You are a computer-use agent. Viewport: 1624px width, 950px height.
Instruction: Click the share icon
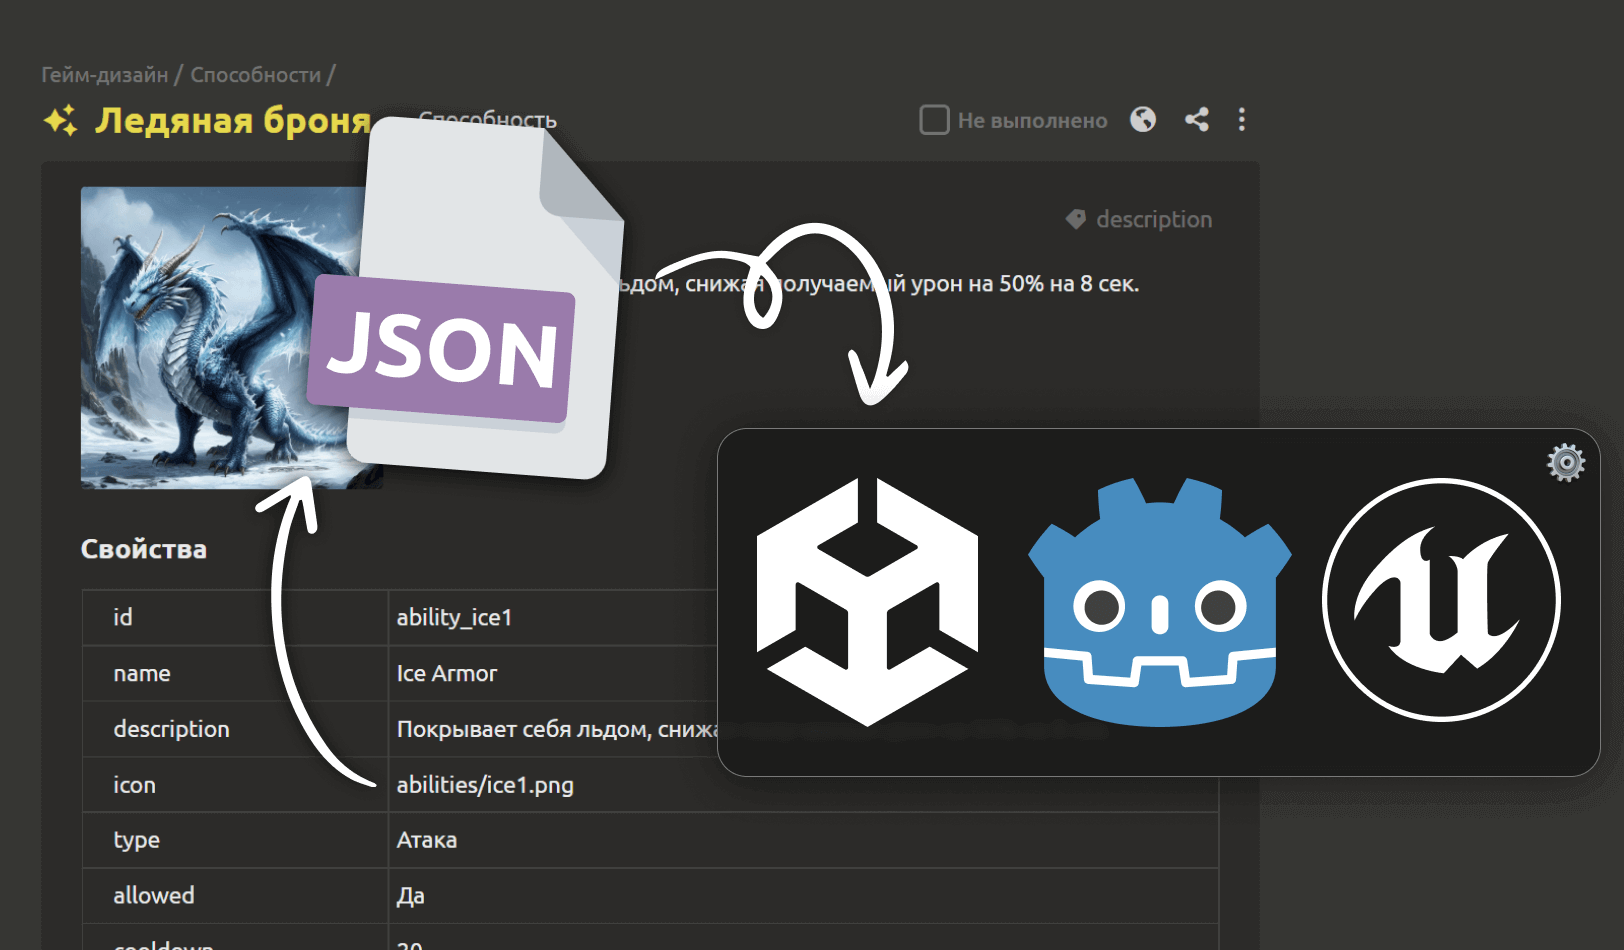point(1197,120)
